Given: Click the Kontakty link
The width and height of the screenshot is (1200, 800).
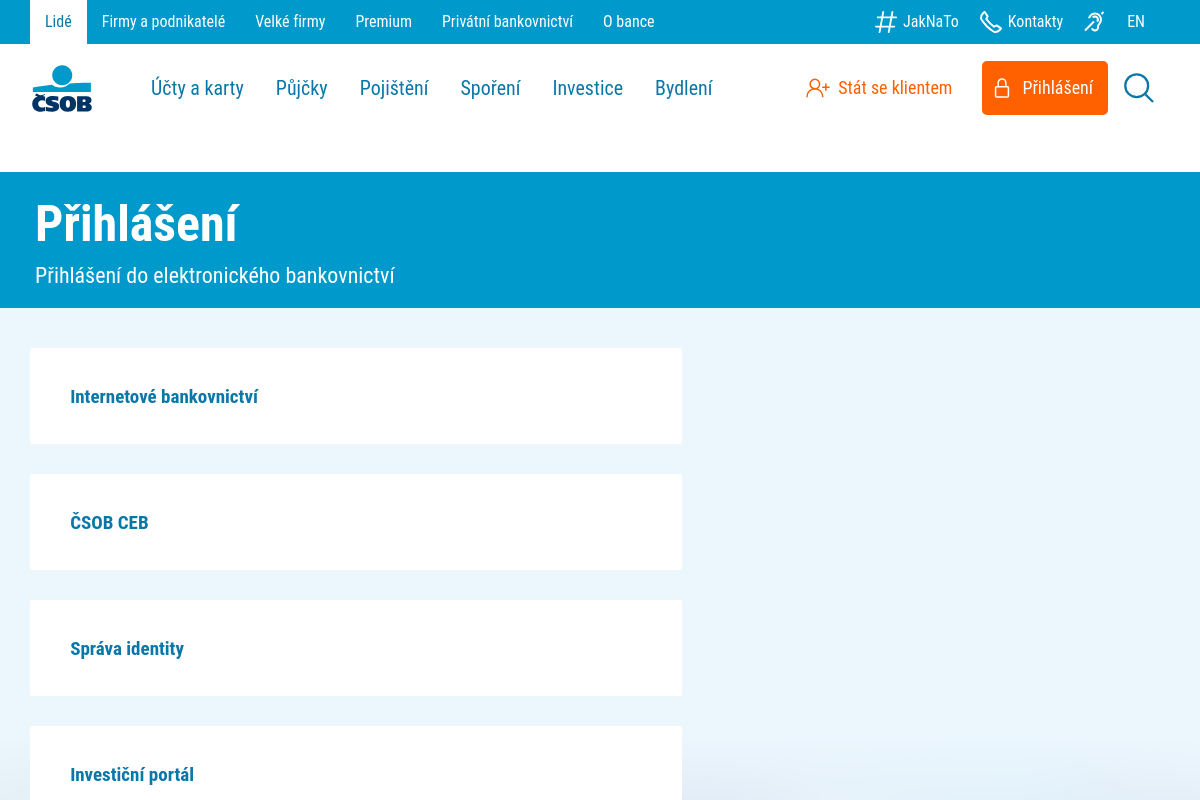Looking at the screenshot, I should click(1035, 21).
